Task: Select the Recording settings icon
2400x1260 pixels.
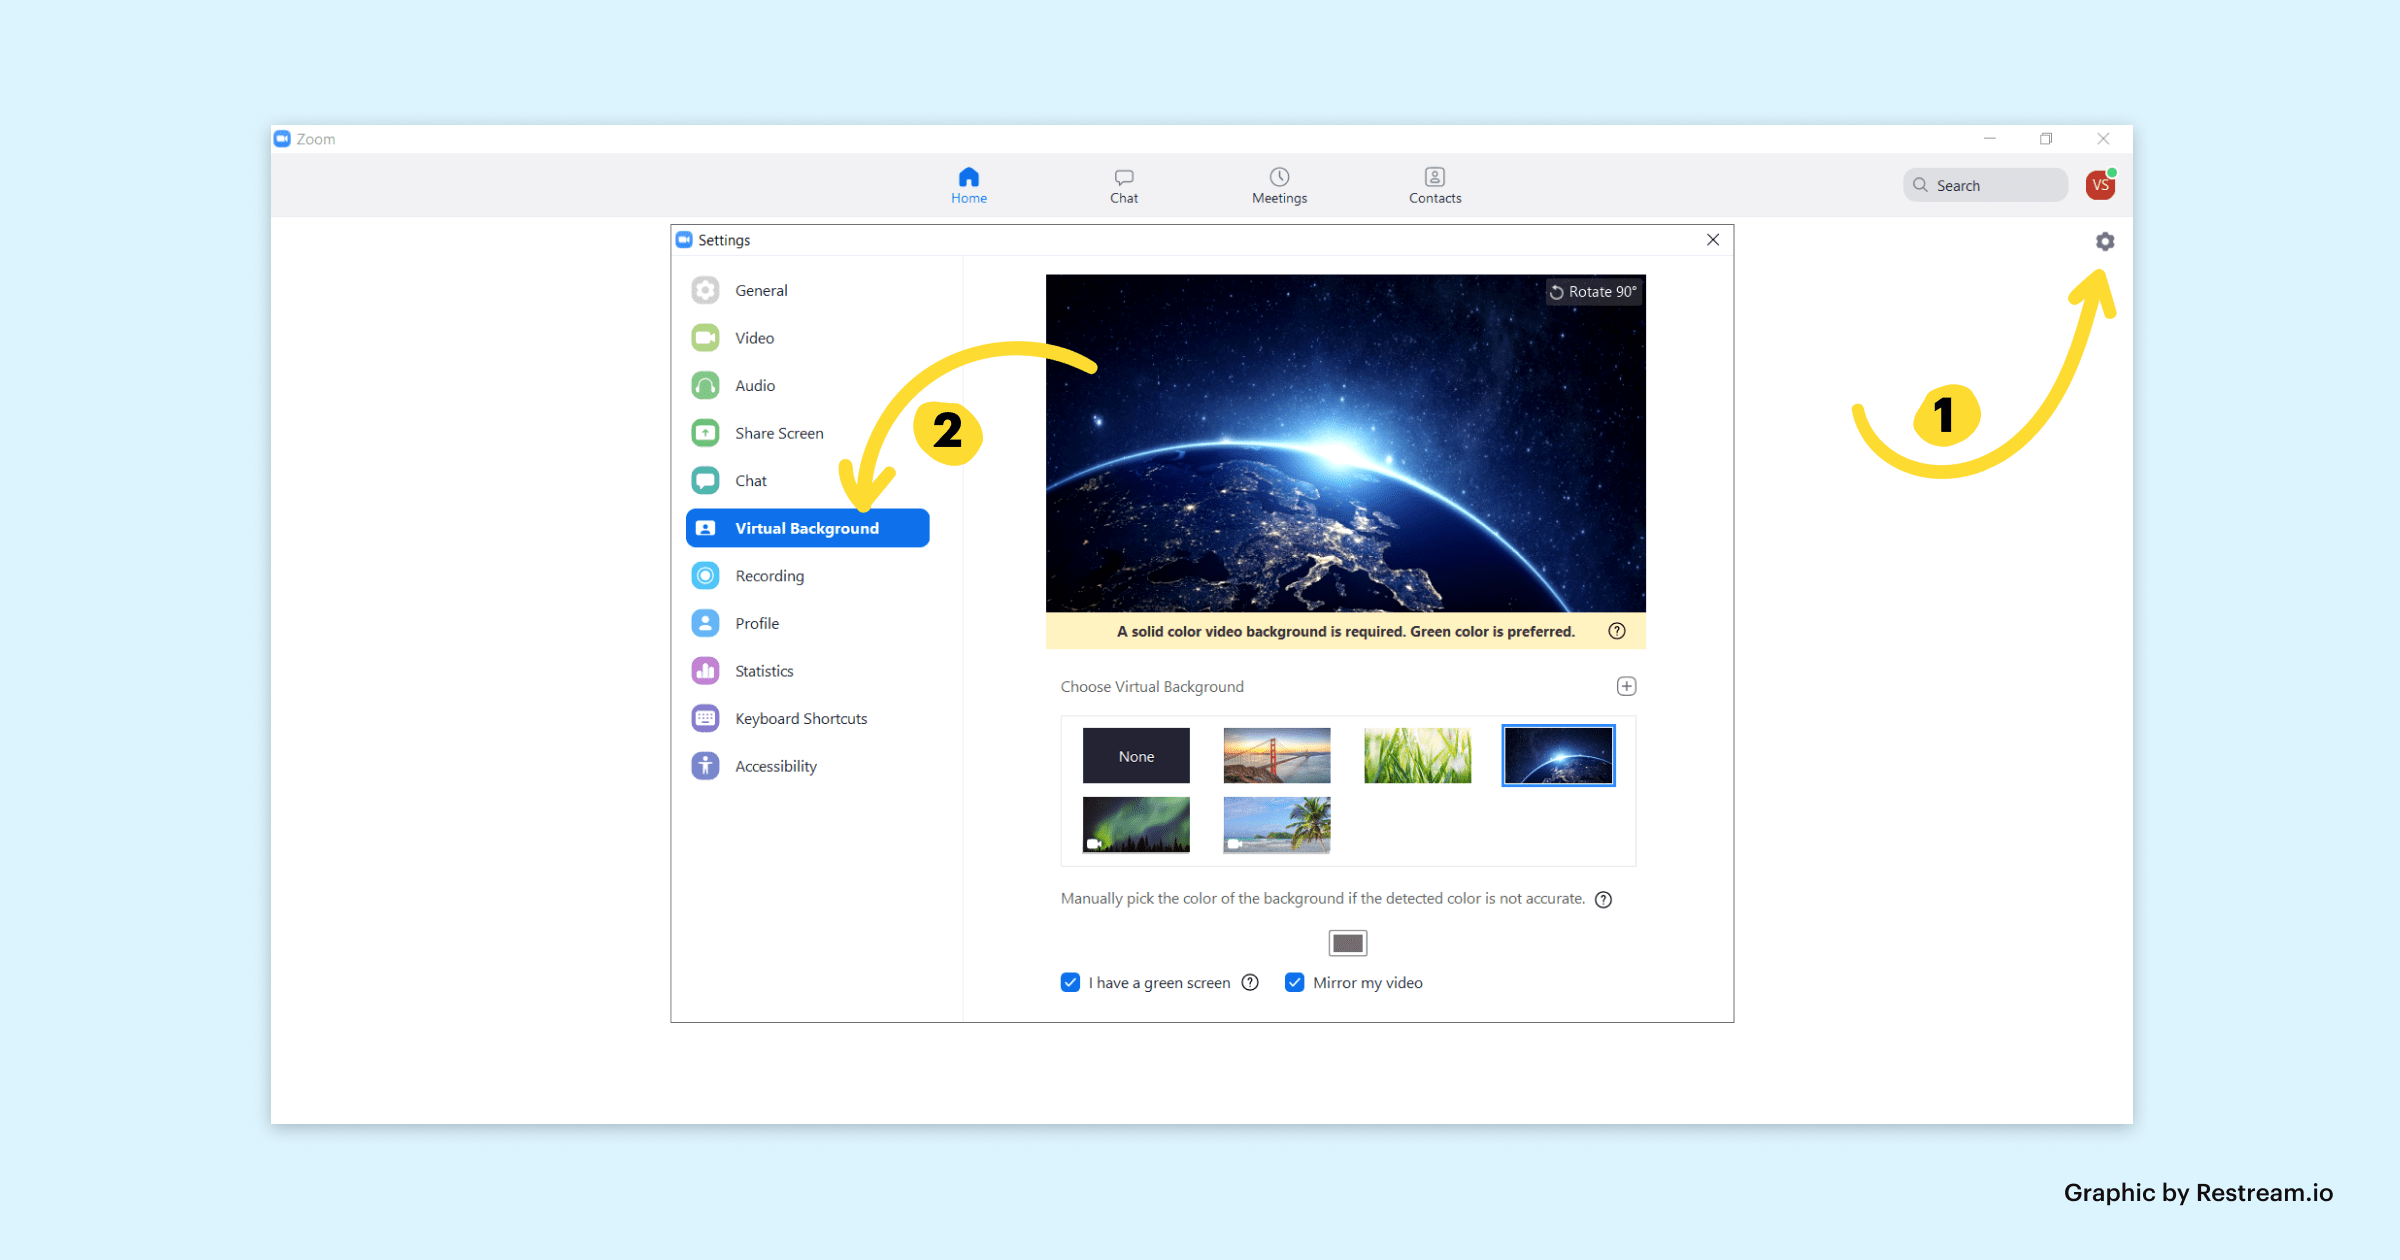Action: click(x=706, y=574)
